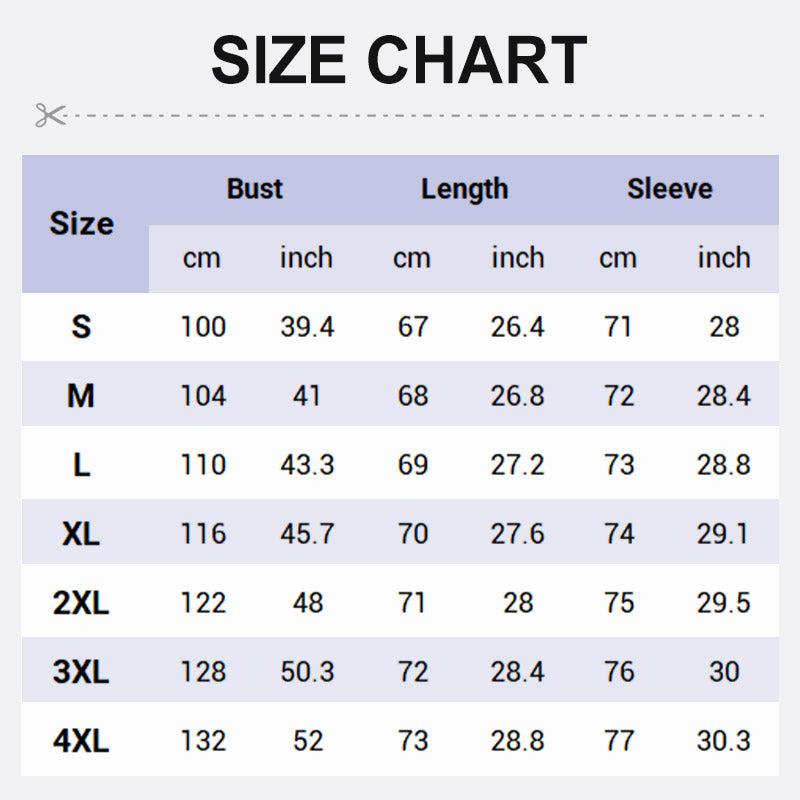
Task: Select the 4XL size row label
Action: point(82,741)
